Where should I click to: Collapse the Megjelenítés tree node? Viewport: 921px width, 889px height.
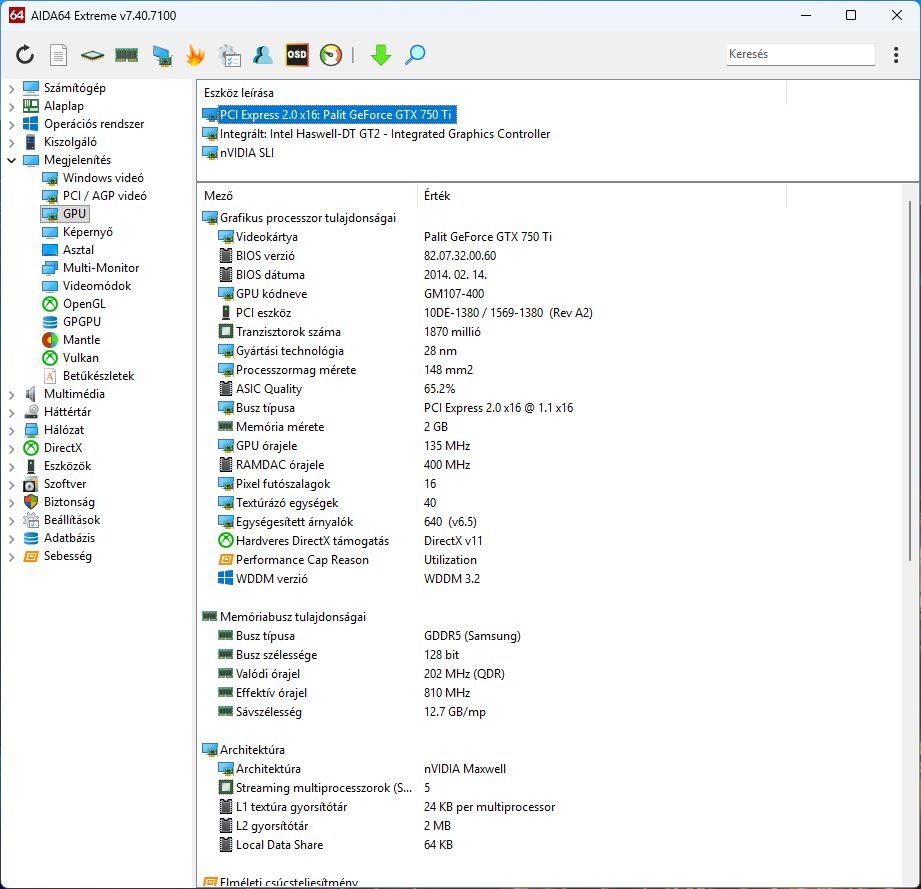11,160
